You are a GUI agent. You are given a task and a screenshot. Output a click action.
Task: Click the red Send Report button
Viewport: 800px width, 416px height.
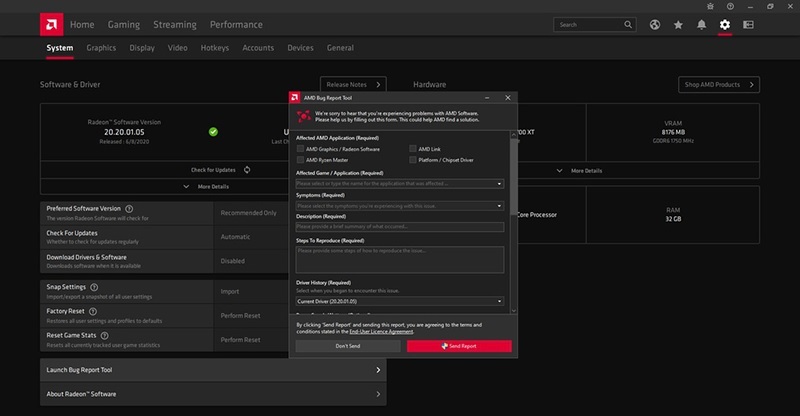click(459, 345)
